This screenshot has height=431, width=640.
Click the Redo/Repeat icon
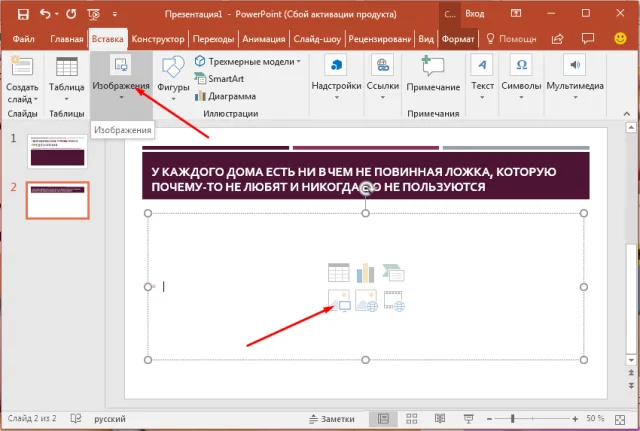71,14
